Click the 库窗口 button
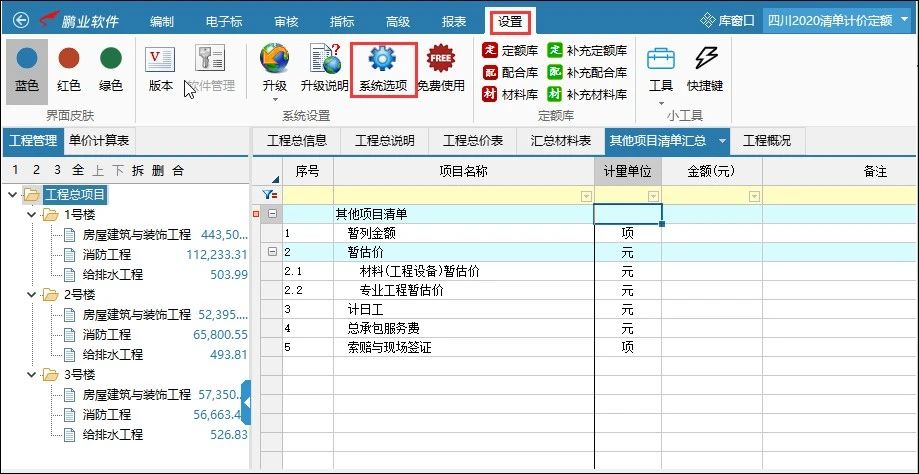This screenshot has width=919, height=474. (730, 20)
